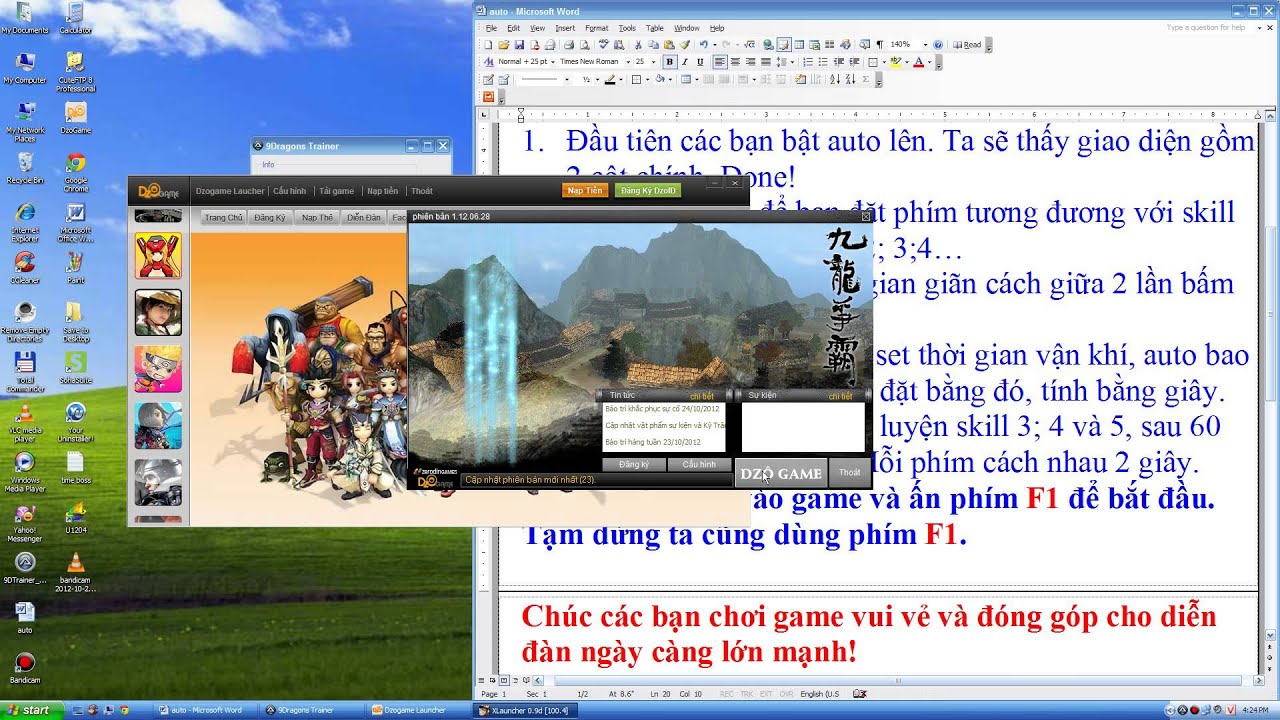
Task: Click the Open folder icon in Word toolbar
Action: click(x=504, y=45)
